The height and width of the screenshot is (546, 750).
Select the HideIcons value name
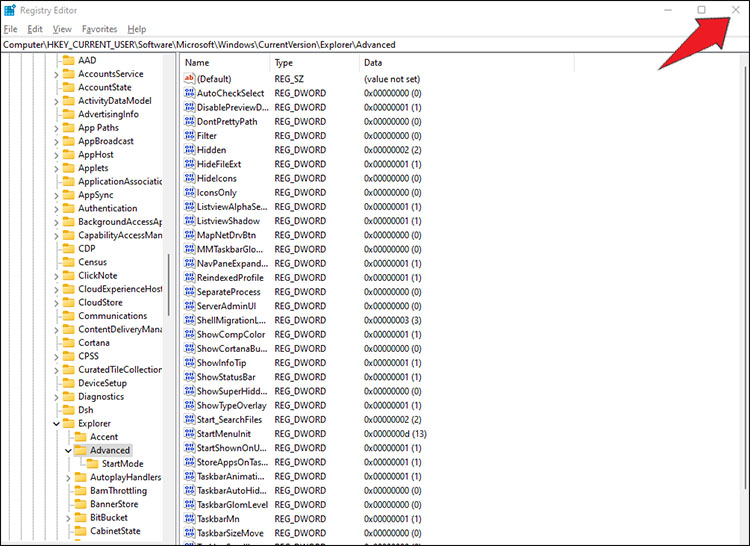217,178
